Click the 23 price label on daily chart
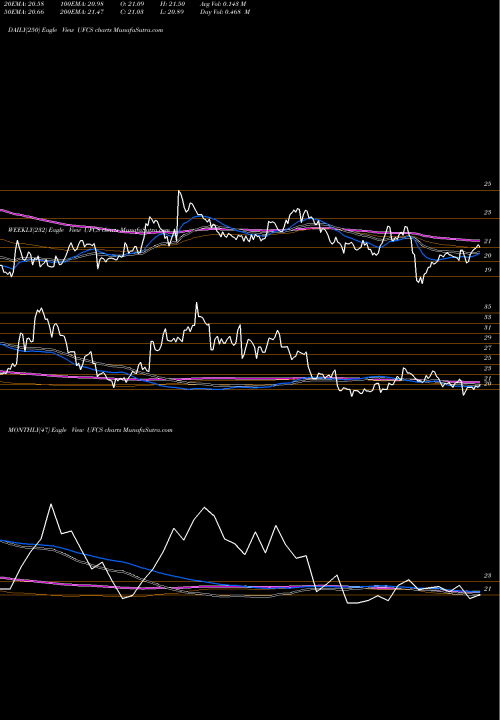Image resolution: width=500 pixels, height=720 pixels. (x=488, y=213)
